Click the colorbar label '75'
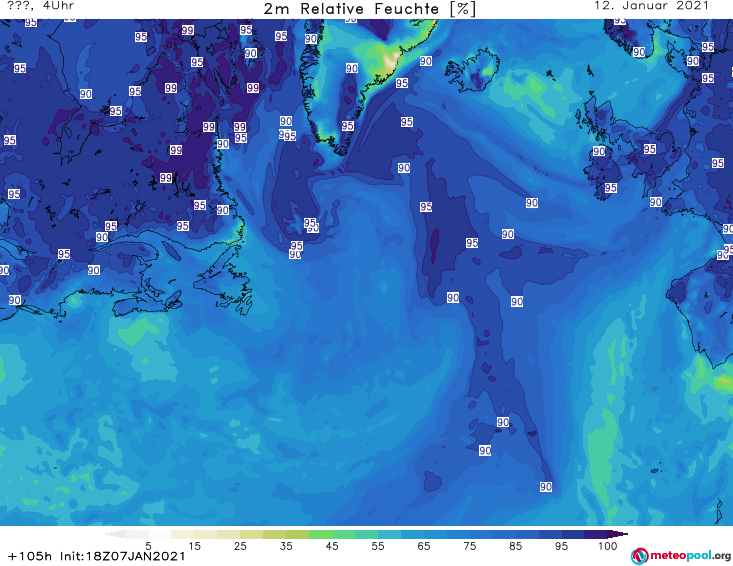This screenshot has height=566, width=733. (469, 546)
